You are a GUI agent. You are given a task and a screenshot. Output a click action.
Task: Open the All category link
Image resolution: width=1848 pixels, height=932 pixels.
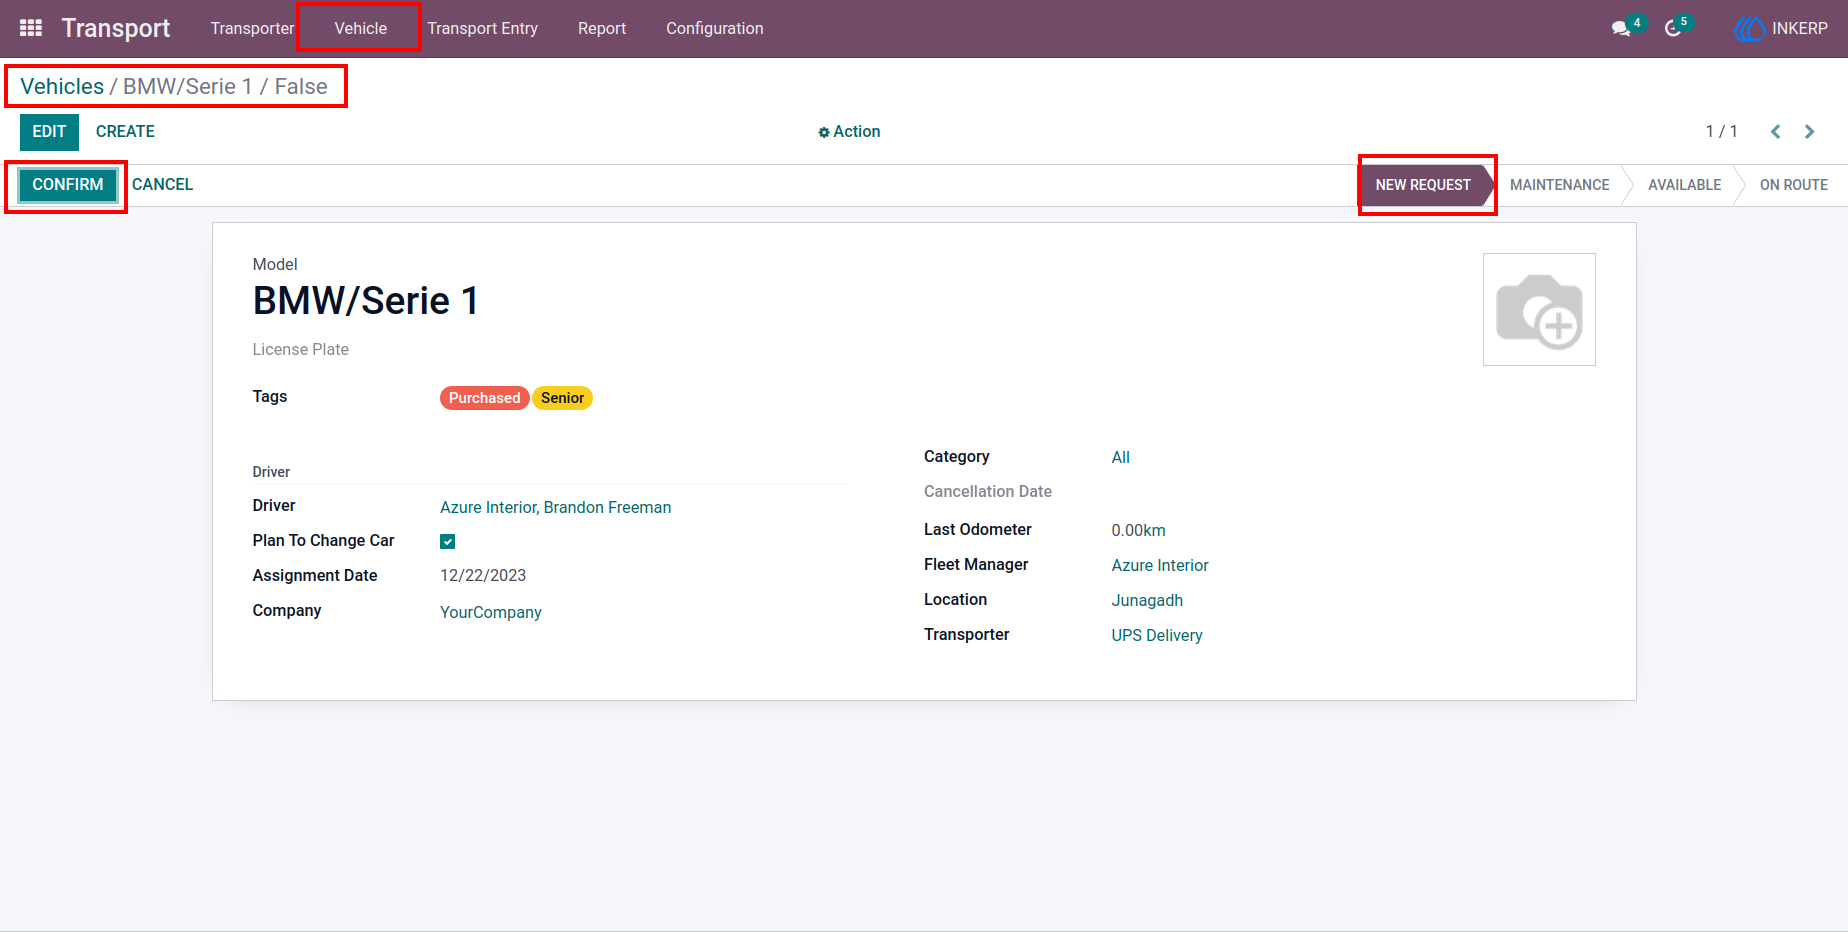[1121, 458]
